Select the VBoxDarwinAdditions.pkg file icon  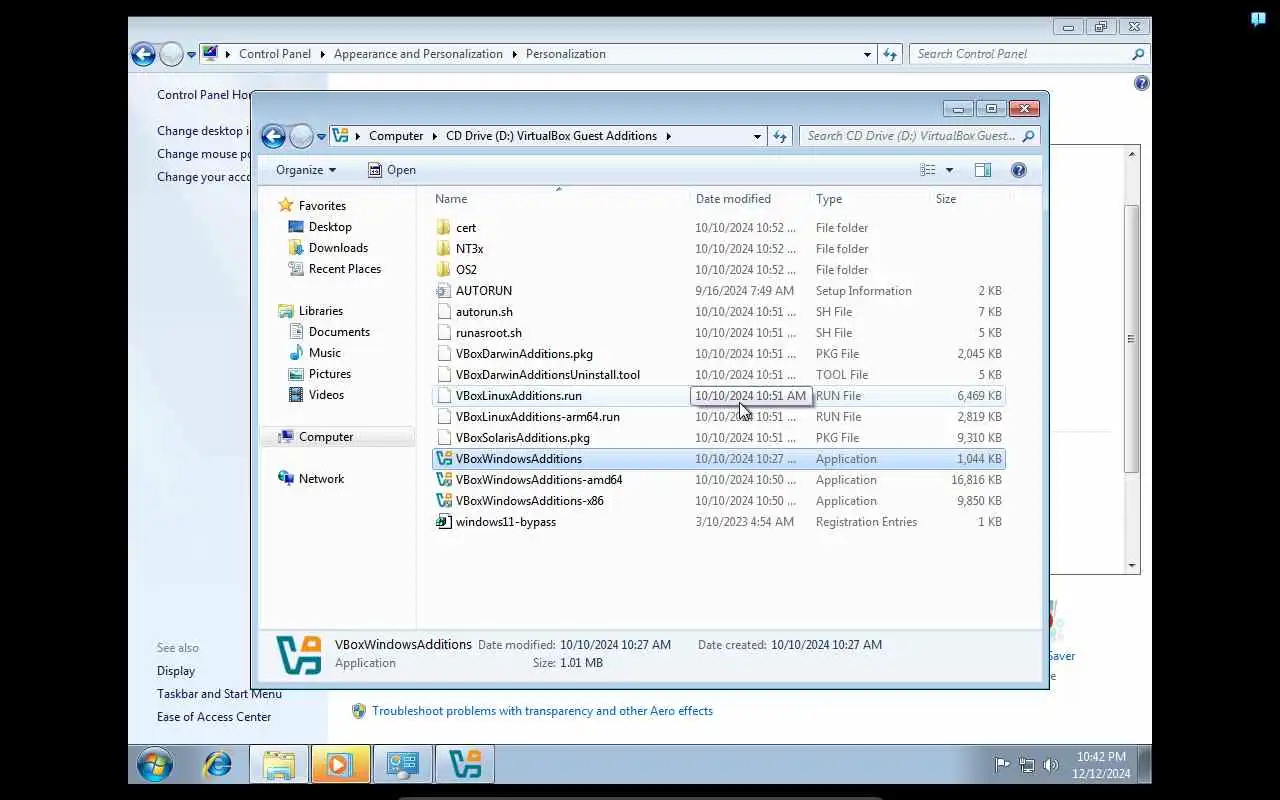pyautogui.click(x=444, y=354)
